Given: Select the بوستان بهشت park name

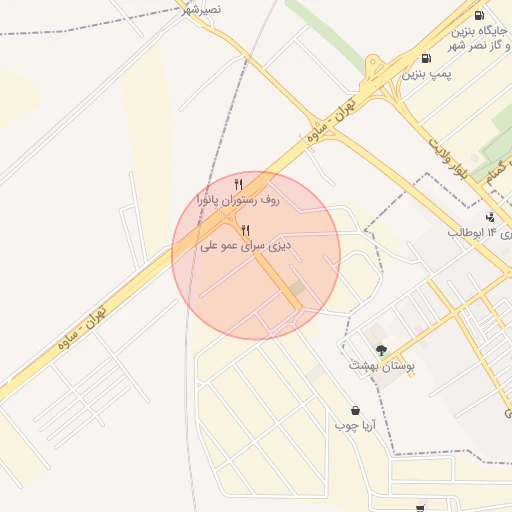Looking at the screenshot, I should (382, 366).
